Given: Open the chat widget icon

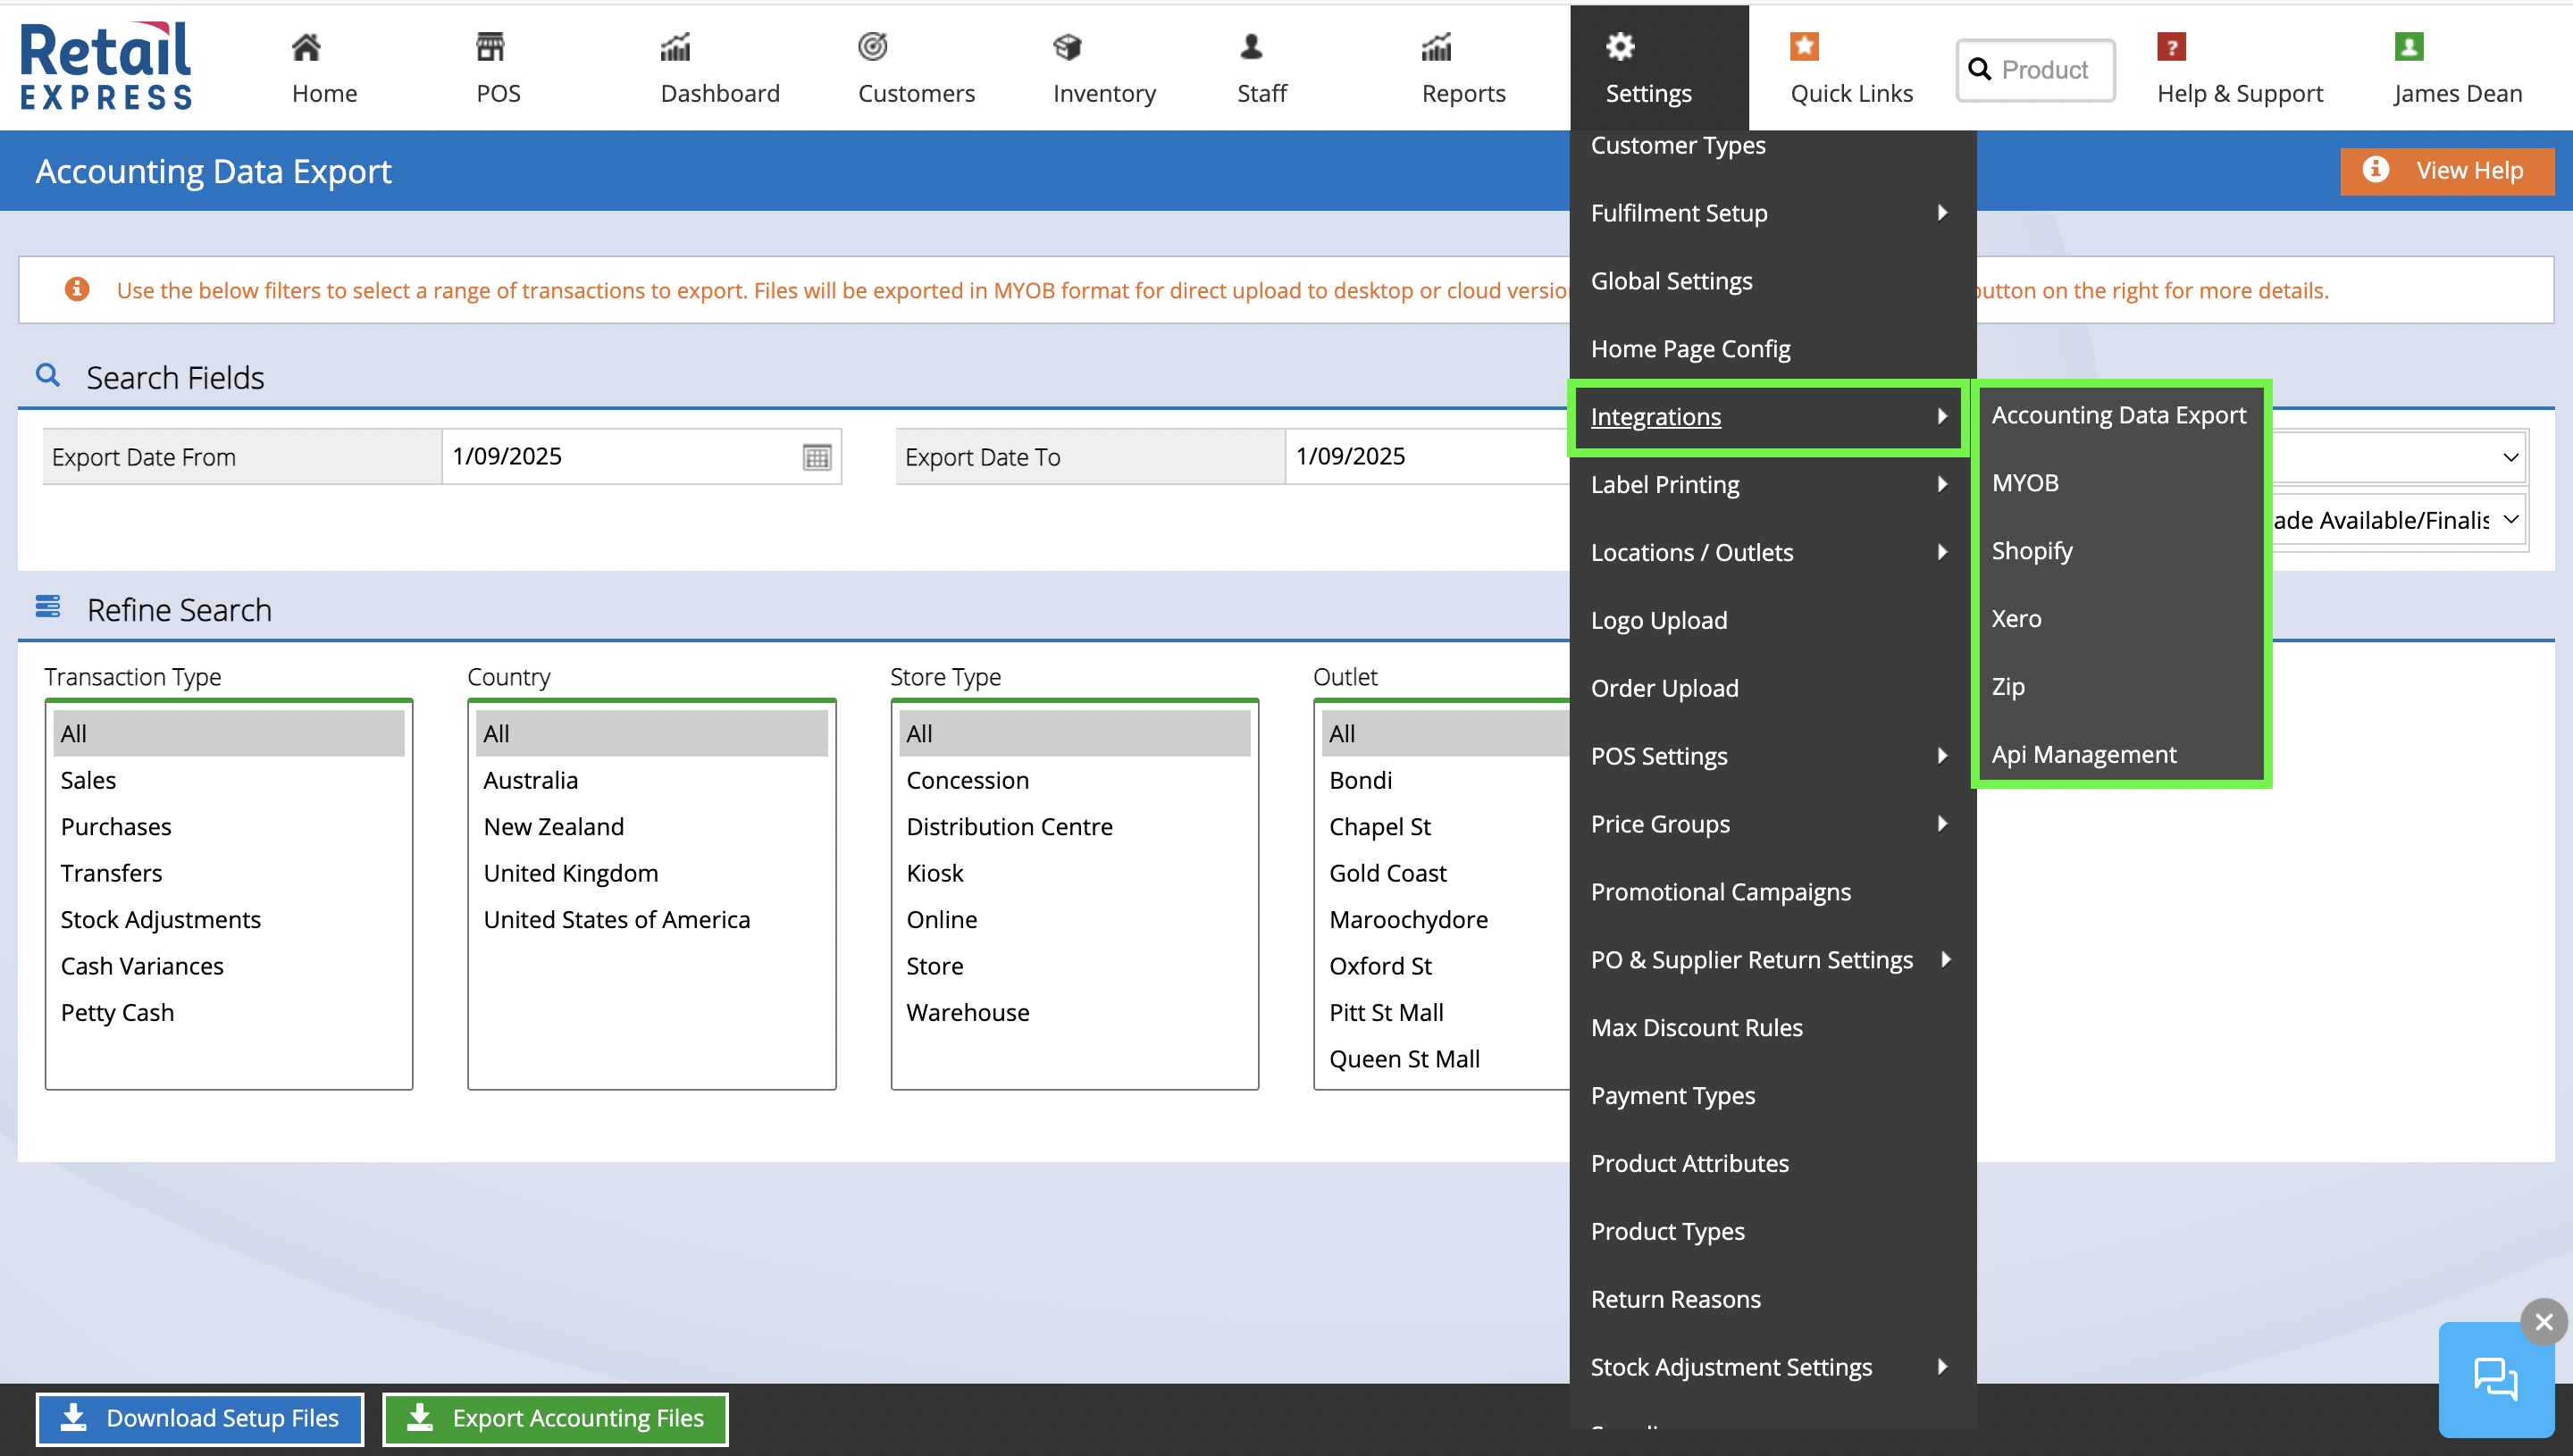Looking at the screenshot, I should tap(2495, 1379).
